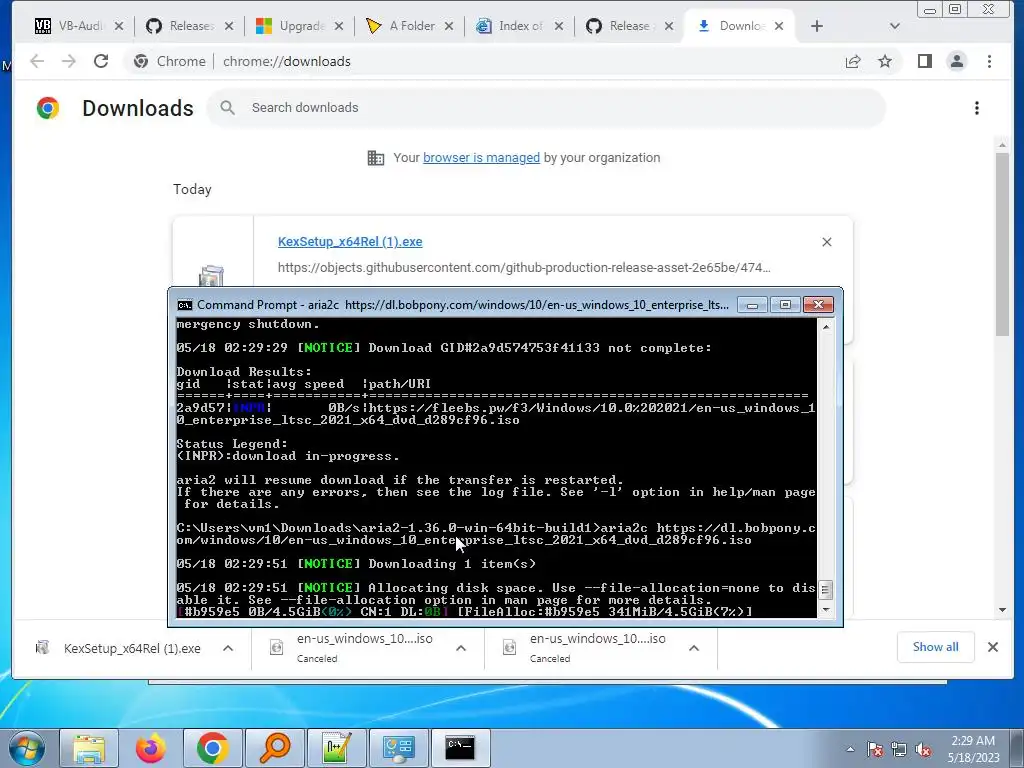This screenshot has height=768, width=1024.
Task: Open a new browser tab
Action: coord(816,26)
